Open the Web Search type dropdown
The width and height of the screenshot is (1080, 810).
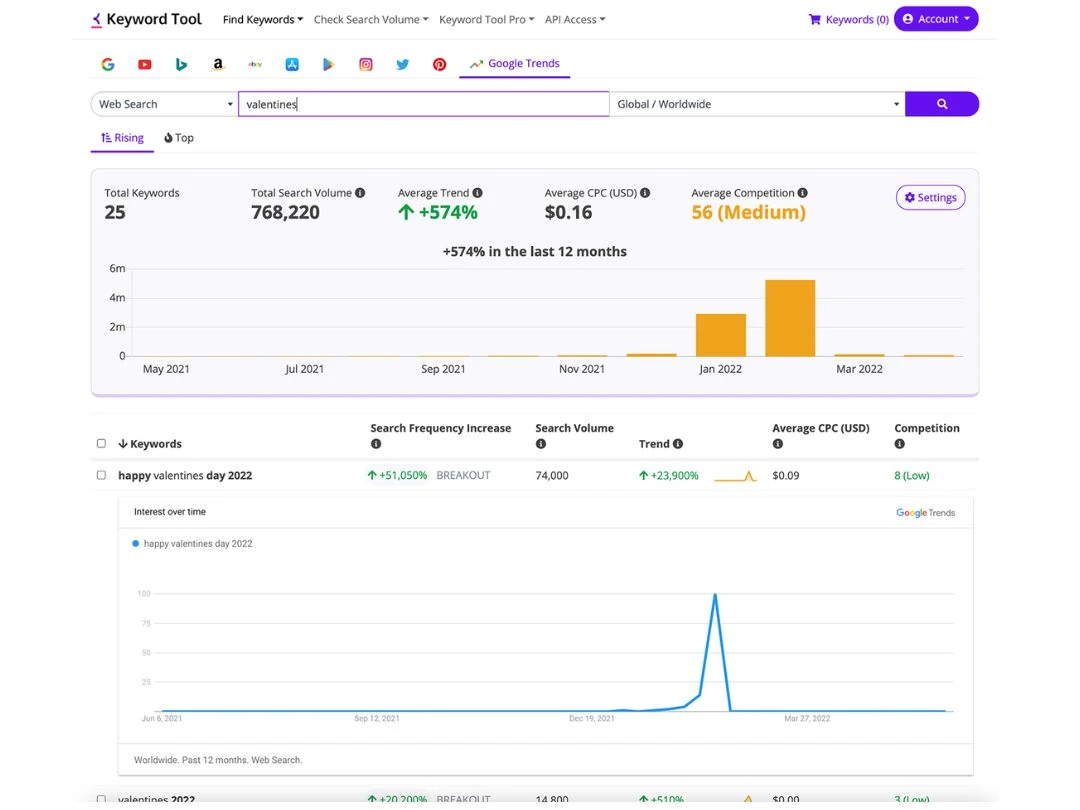pos(163,103)
